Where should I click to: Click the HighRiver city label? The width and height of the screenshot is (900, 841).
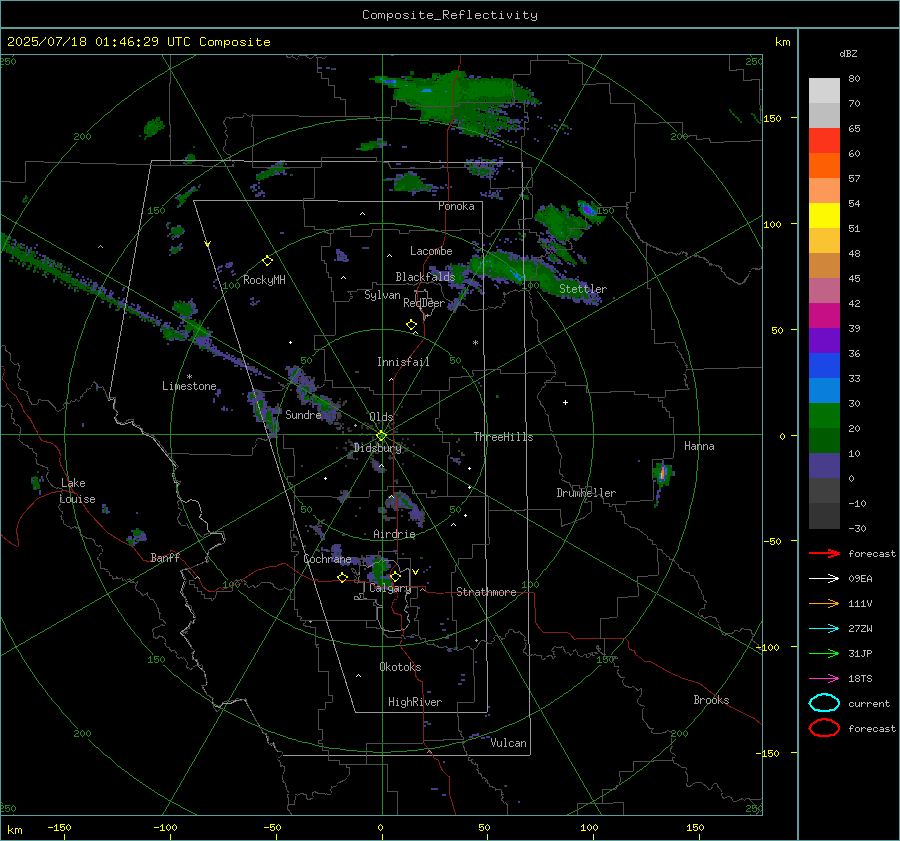[415, 702]
